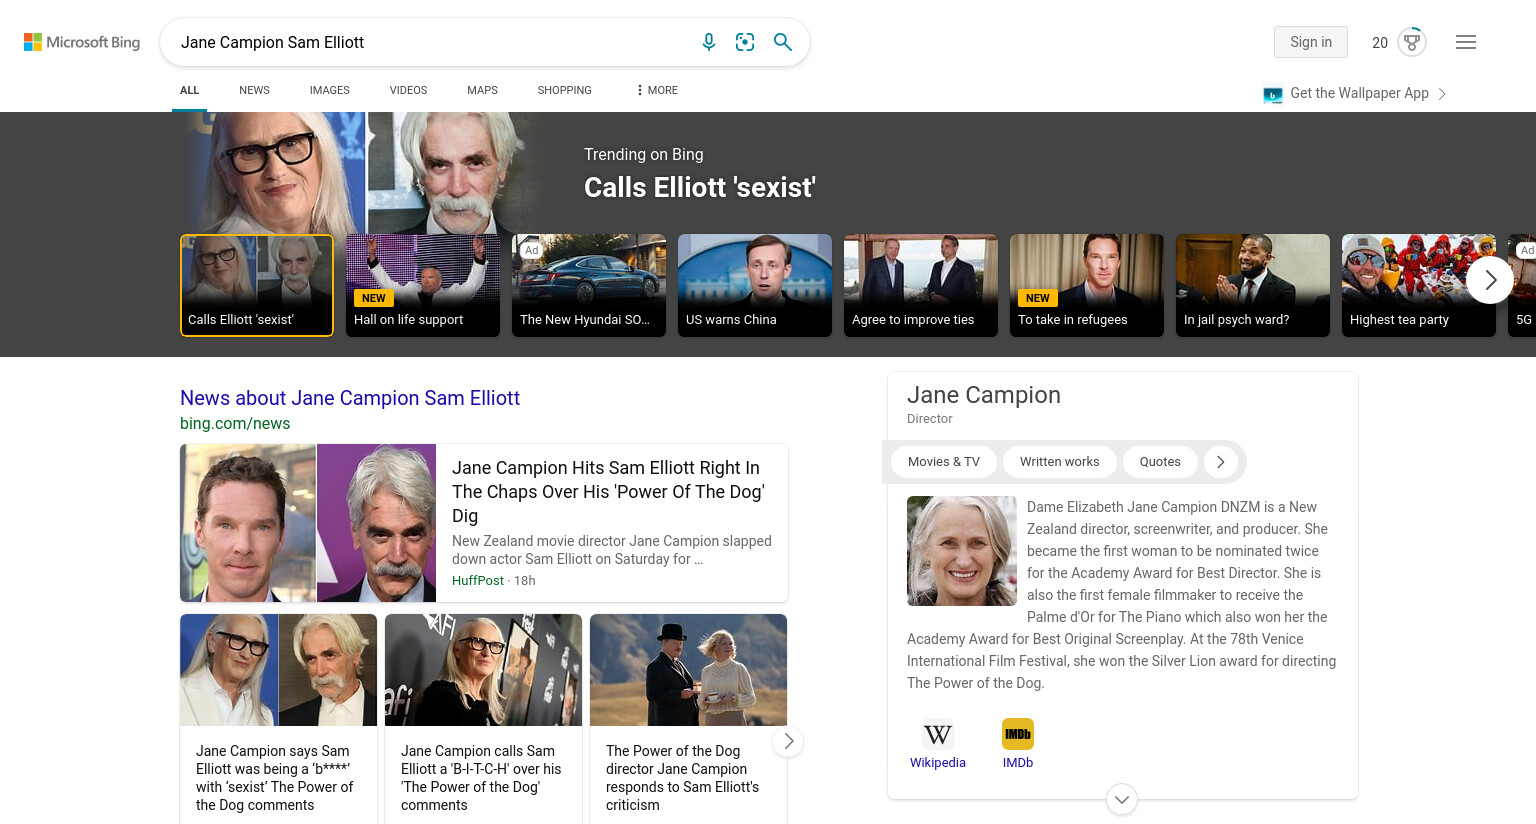1536x824 pixels.
Task: Click the bing.com/news link
Action: coord(235,423)
